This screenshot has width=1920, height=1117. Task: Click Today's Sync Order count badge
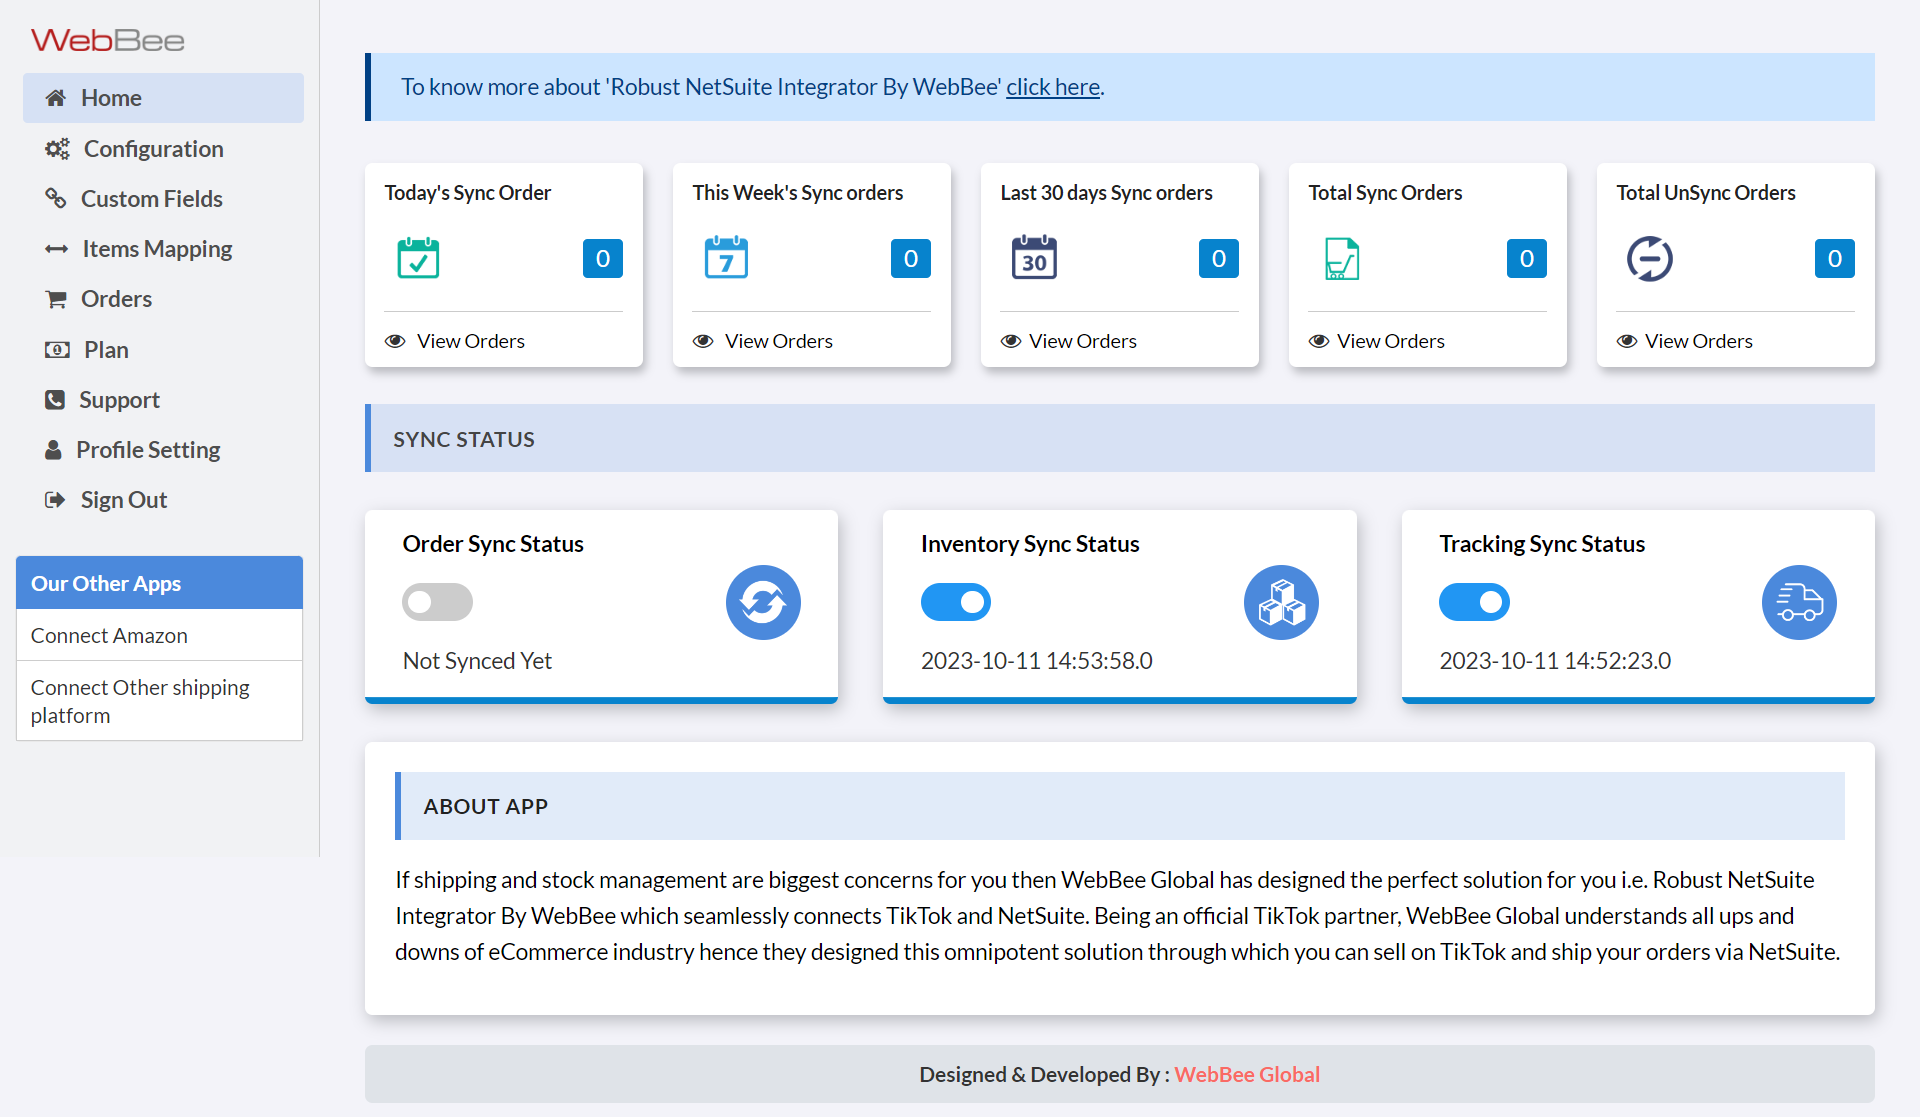(603, 259)
